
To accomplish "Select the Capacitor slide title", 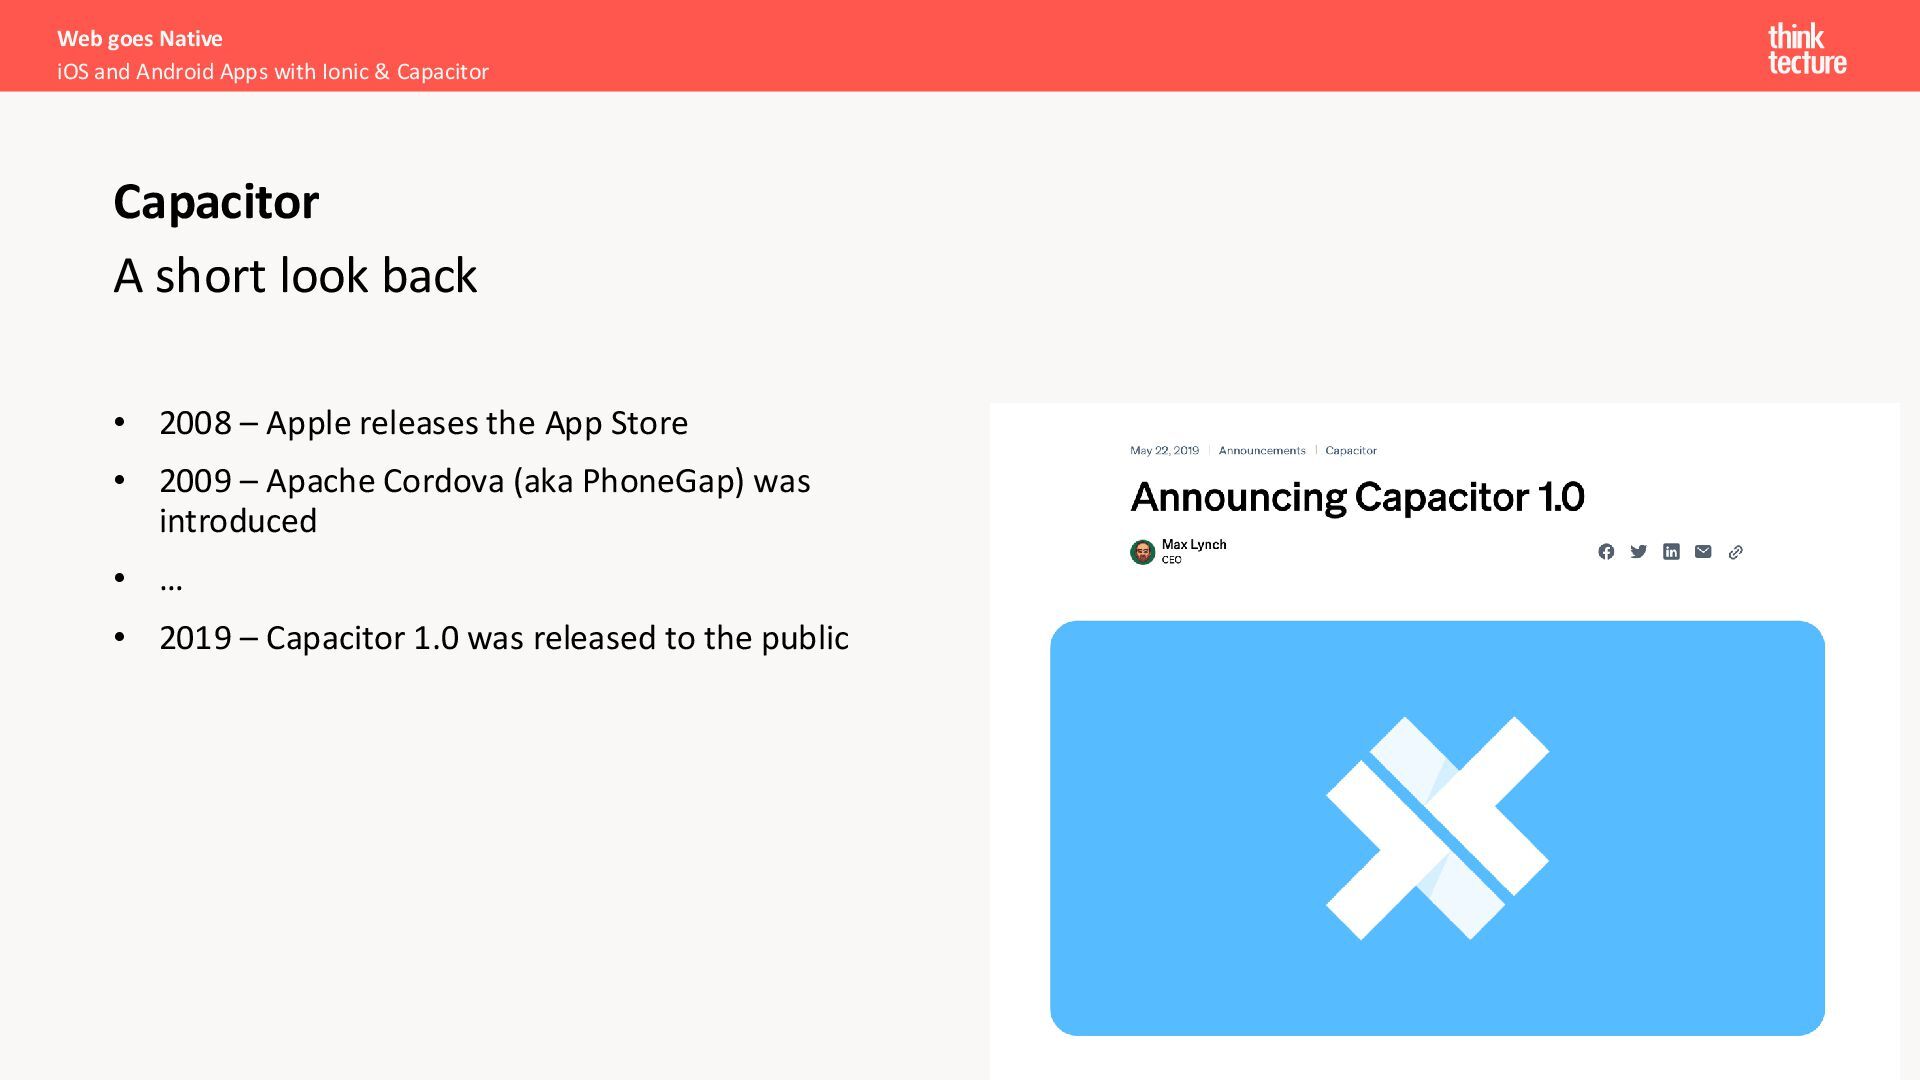I will [216, 202].
